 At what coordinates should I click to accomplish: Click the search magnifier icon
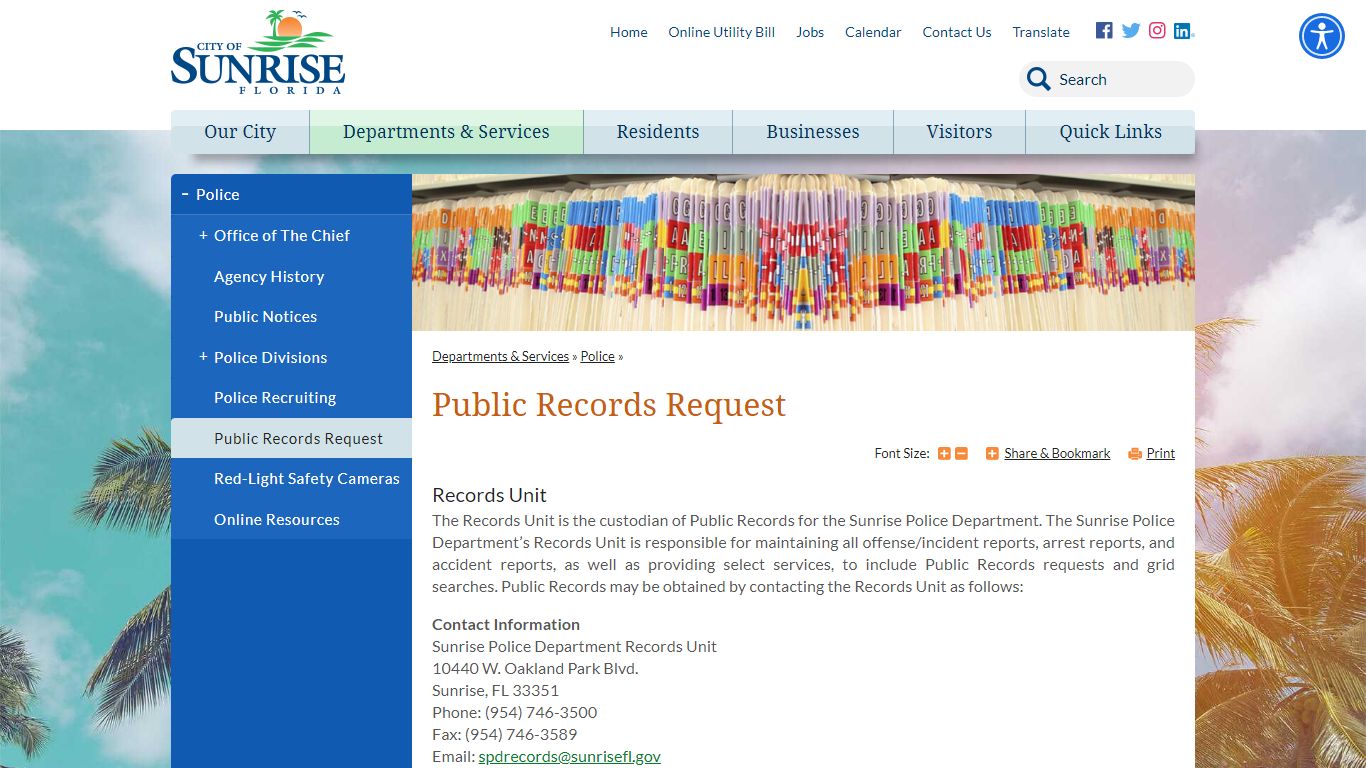(x=1038, y=80)
